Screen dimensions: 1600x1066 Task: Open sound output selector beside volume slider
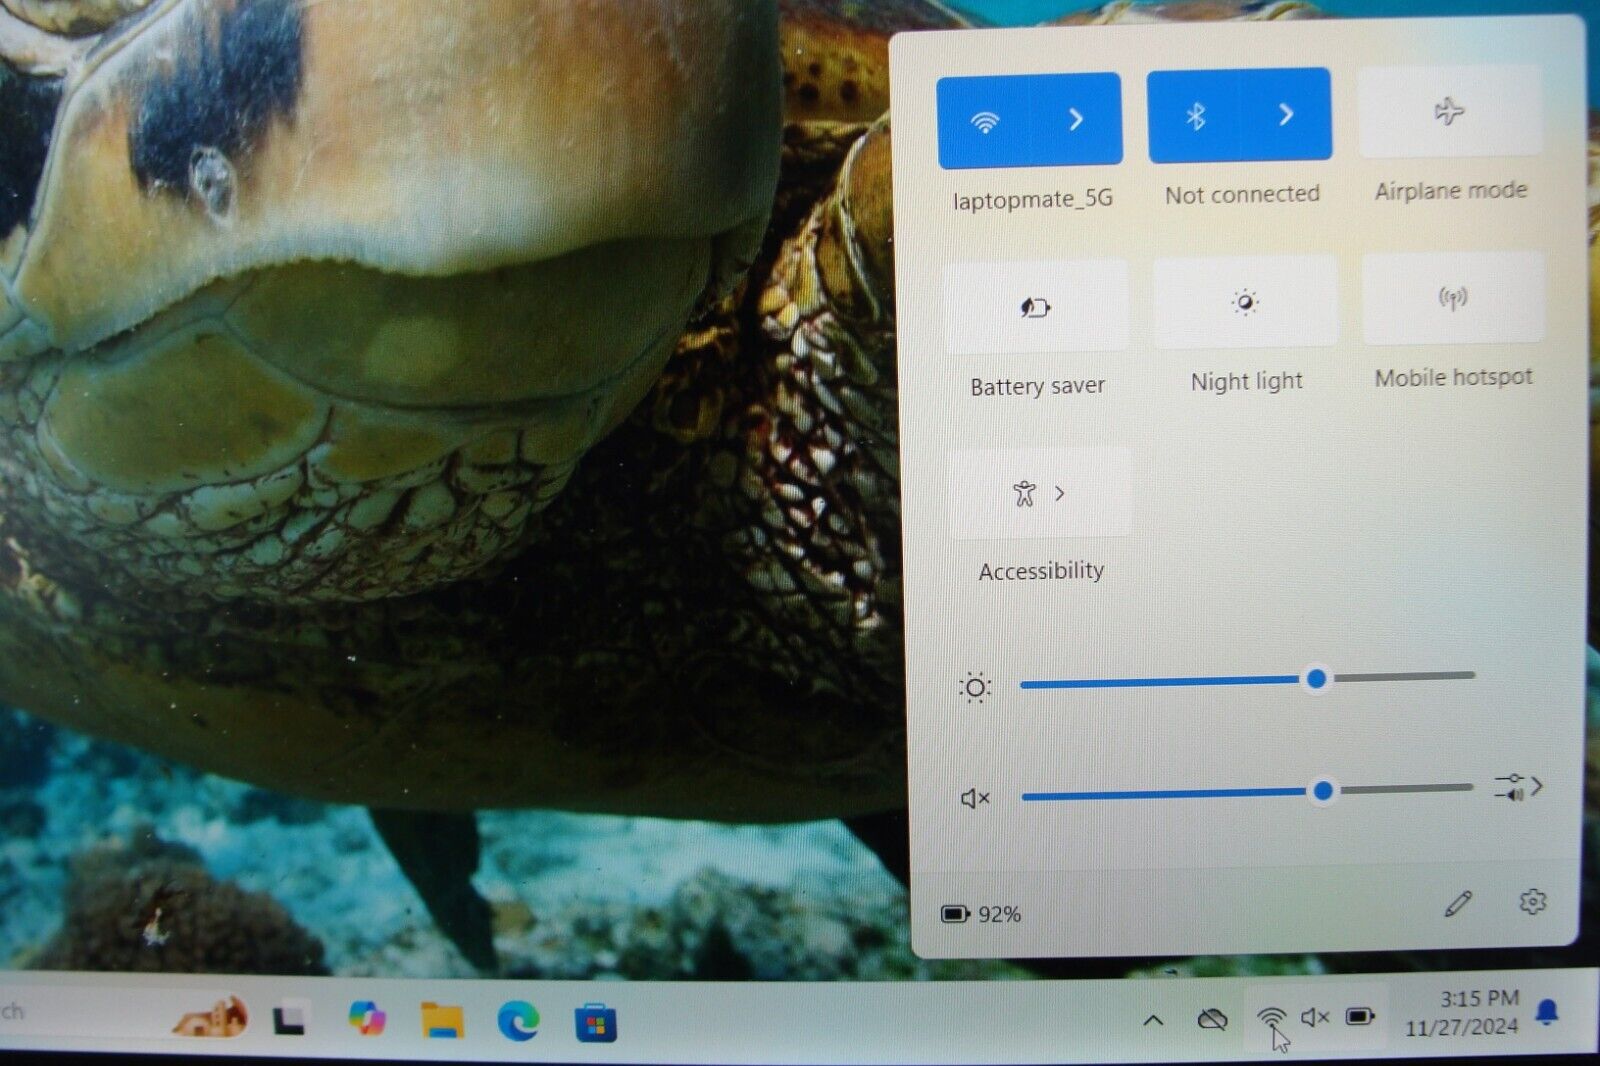click(1518, 787)
